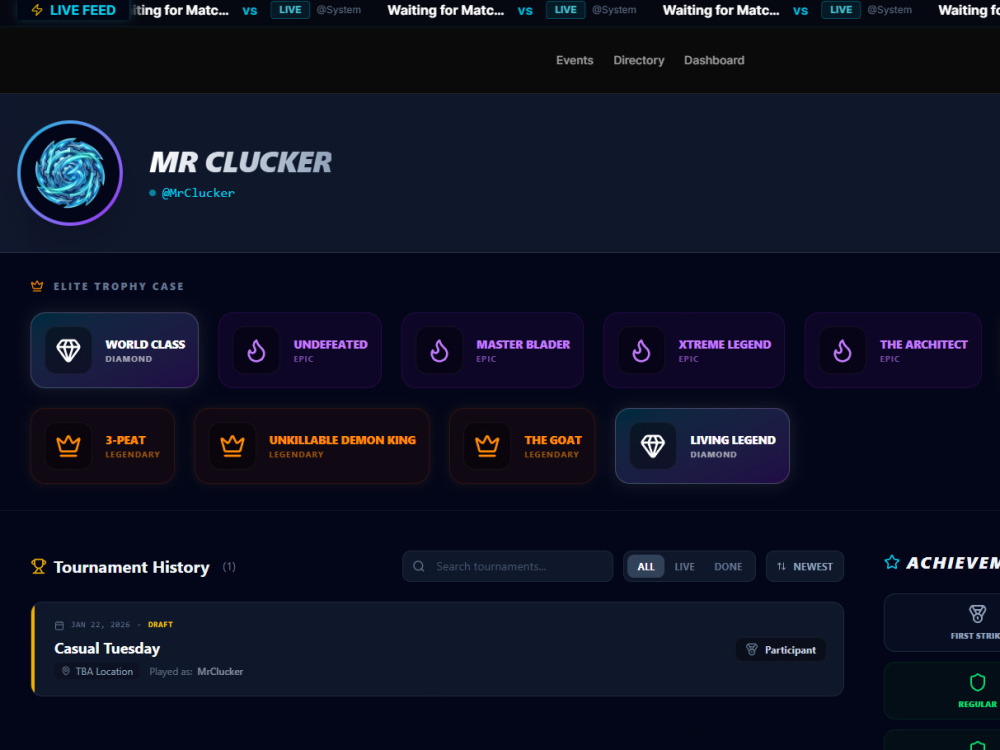This screenshot has width=1000, height=750.
Task: Click the Xtreme Legend flame icon
Action: 642,350
